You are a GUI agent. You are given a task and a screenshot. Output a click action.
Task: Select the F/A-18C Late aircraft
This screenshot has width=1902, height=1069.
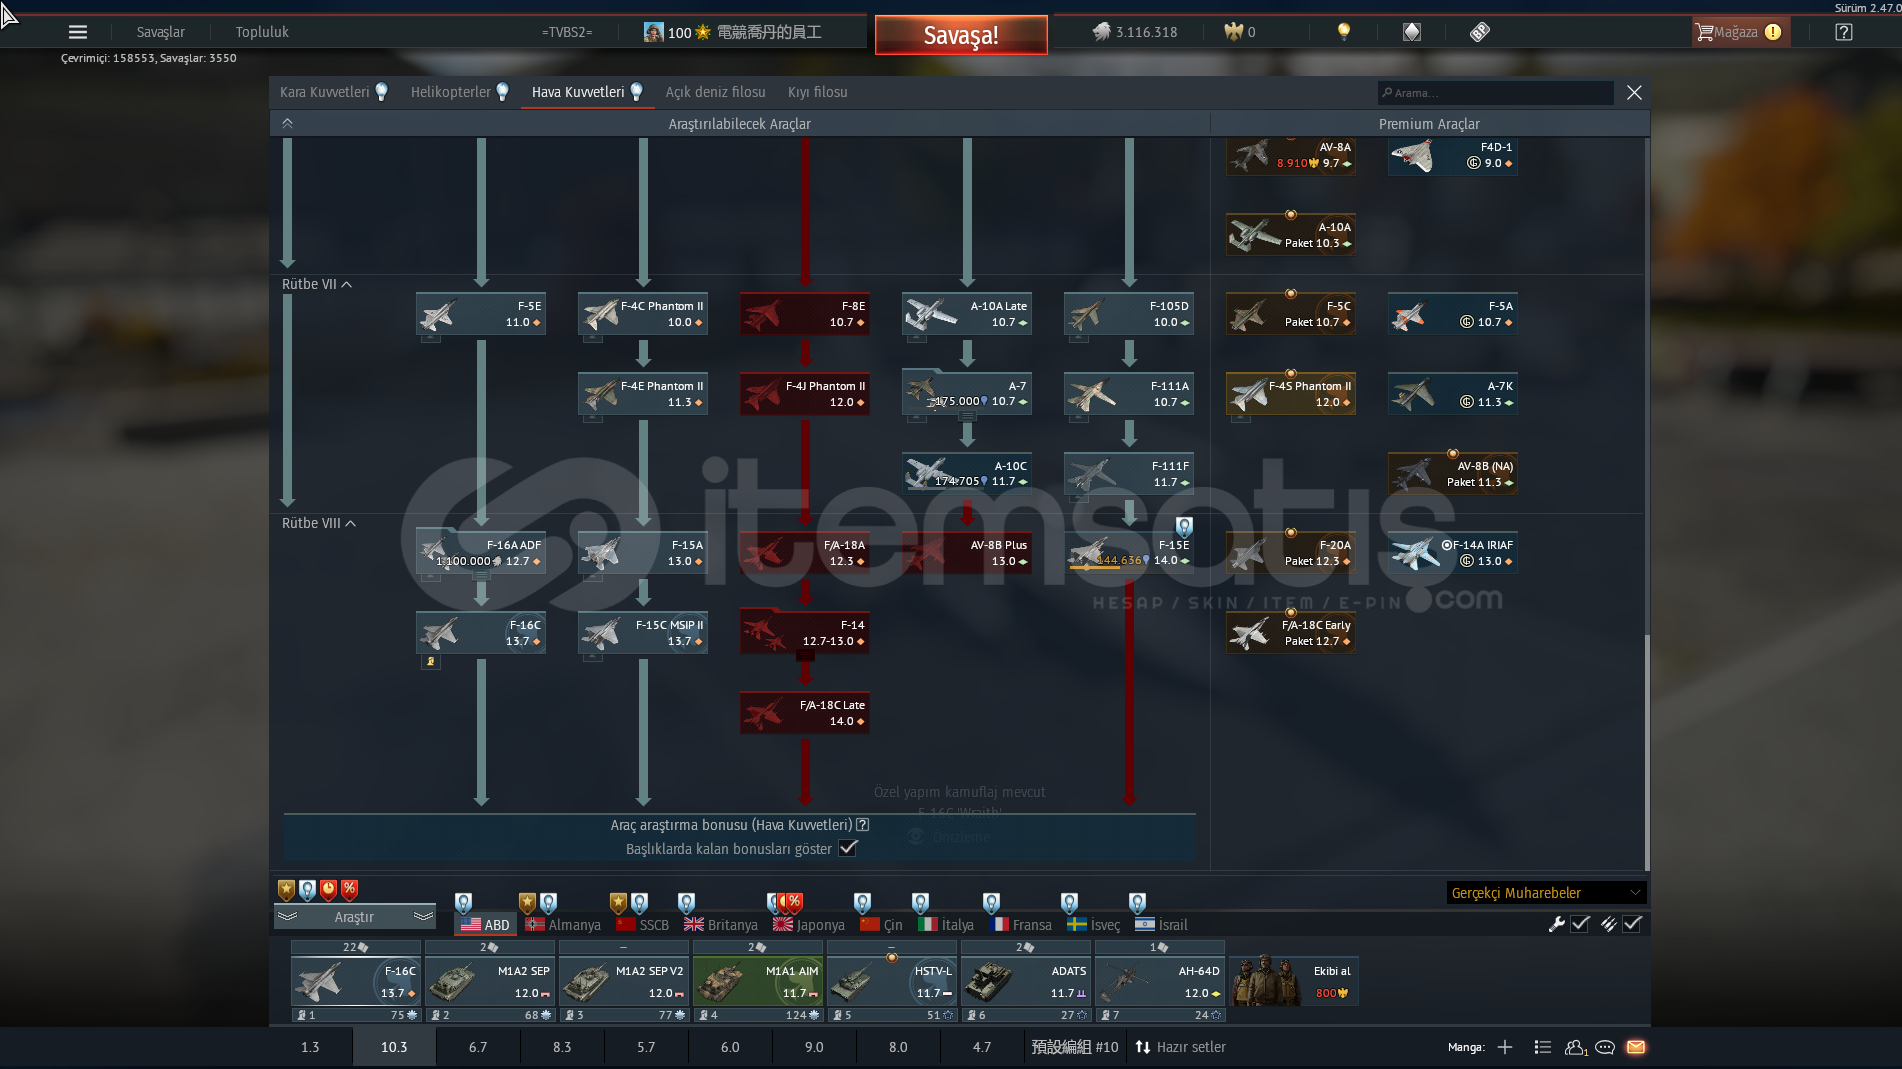pos(805,713)
